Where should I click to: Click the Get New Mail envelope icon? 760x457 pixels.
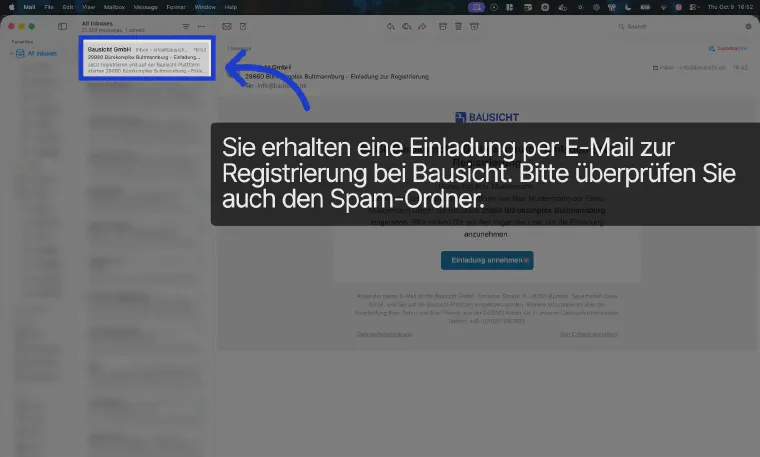(x=226, y=27)
